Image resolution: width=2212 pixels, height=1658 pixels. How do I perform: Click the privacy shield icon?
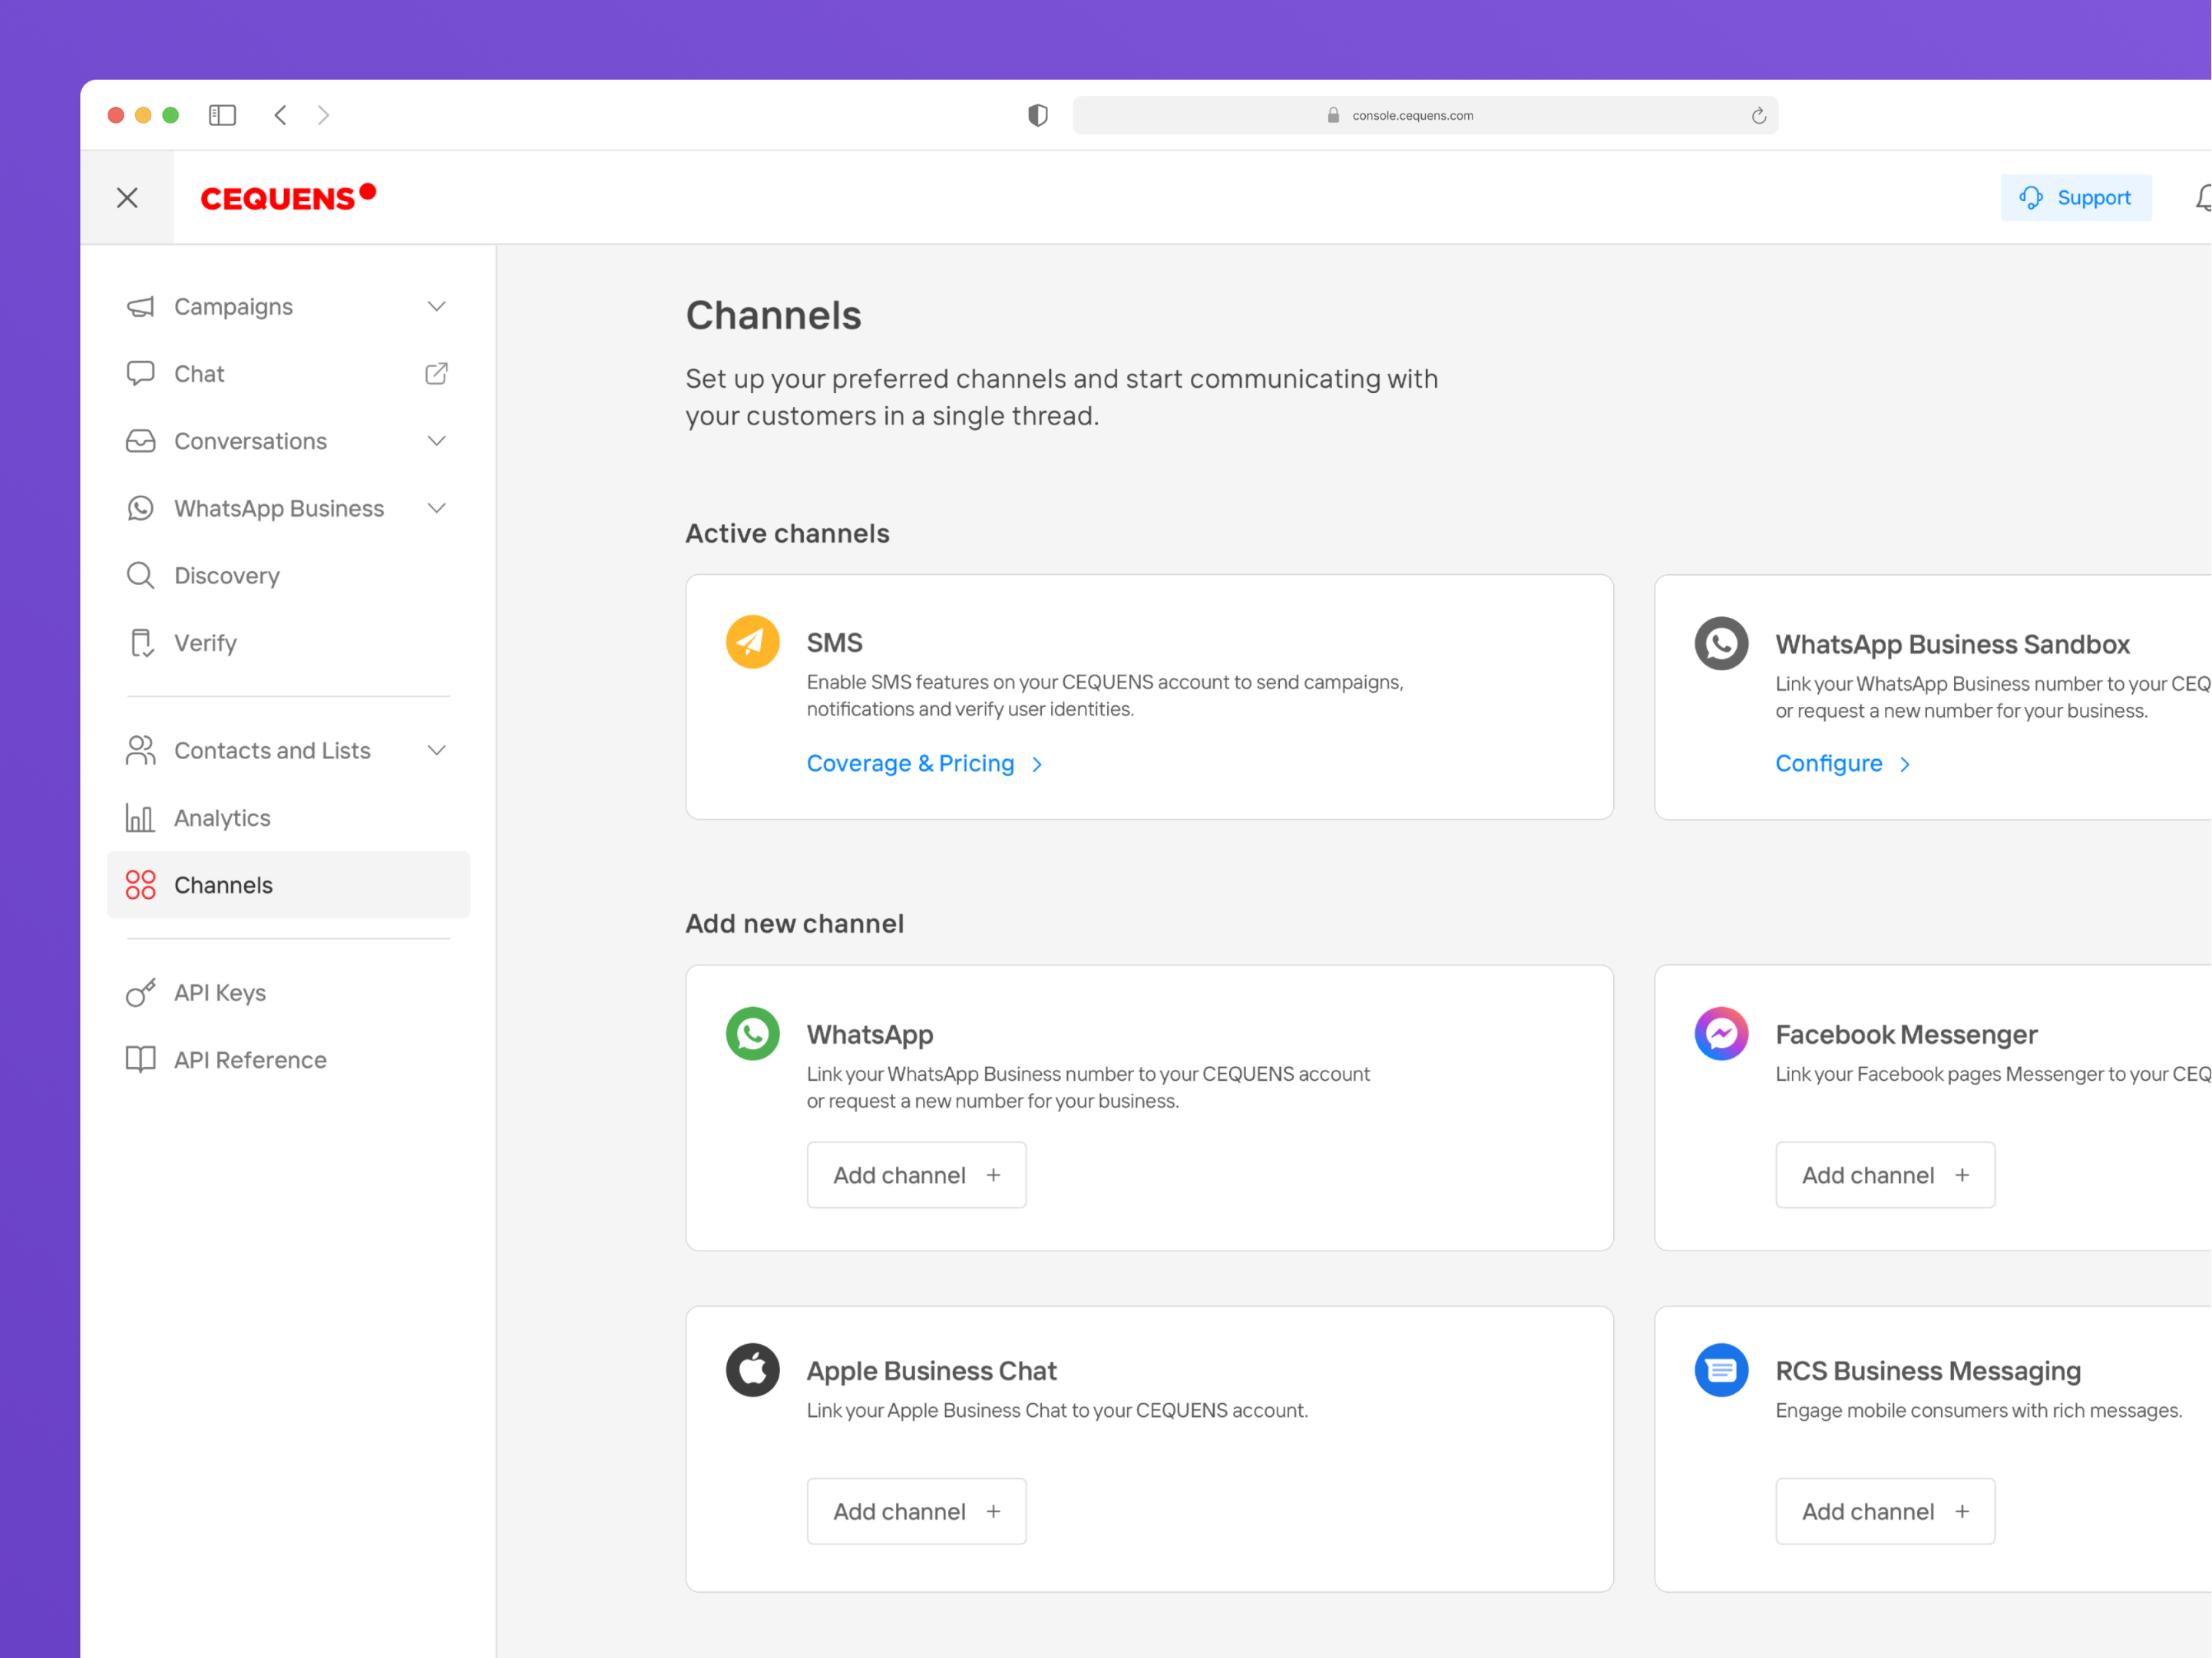[x=1038, y=115]
